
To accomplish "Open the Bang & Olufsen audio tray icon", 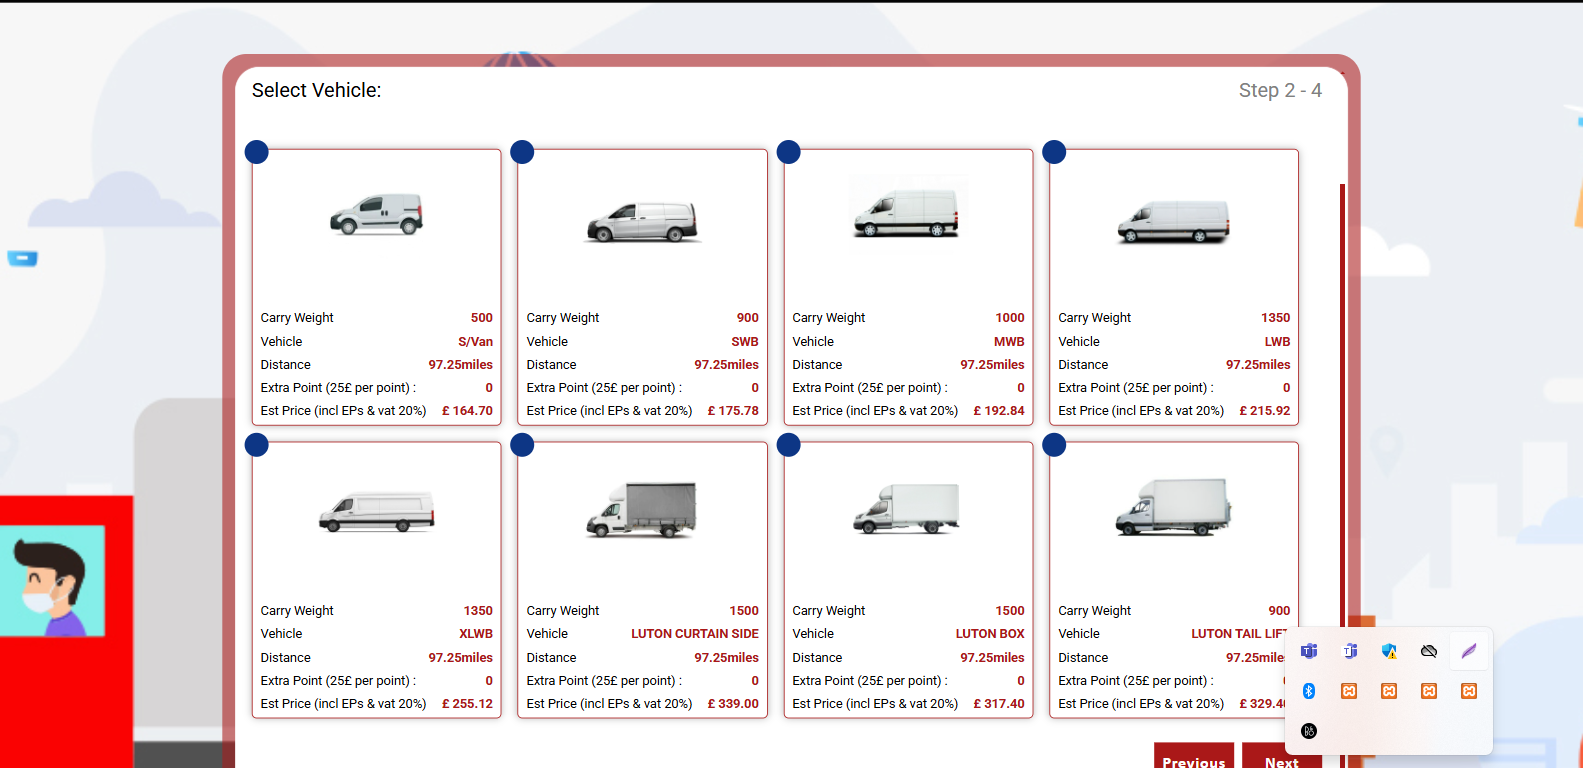I will [x=1309, y=731].
